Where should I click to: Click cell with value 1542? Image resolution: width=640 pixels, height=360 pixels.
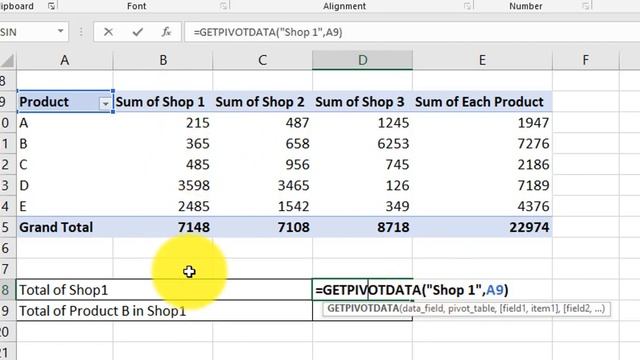click(262, 206)
